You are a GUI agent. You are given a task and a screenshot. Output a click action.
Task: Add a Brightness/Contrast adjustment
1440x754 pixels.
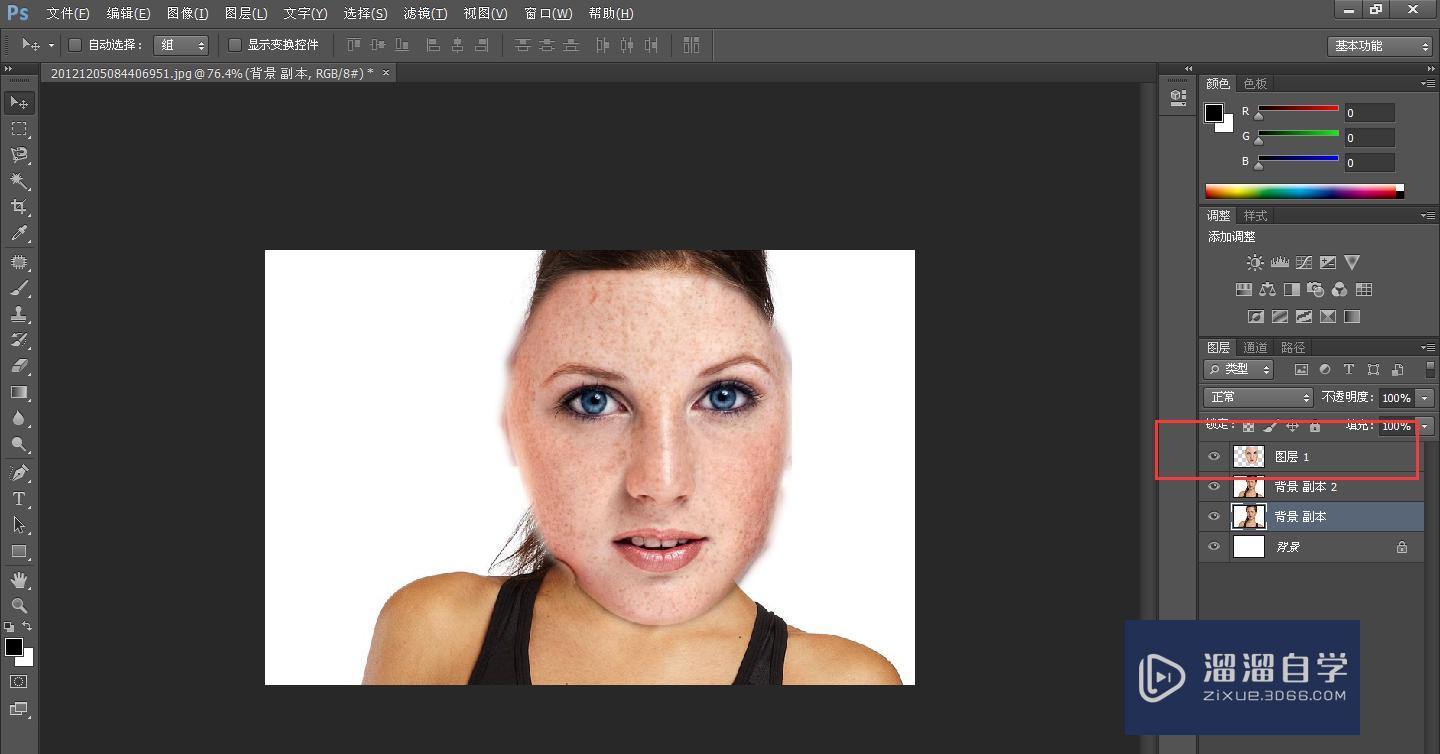[1255, 262]
